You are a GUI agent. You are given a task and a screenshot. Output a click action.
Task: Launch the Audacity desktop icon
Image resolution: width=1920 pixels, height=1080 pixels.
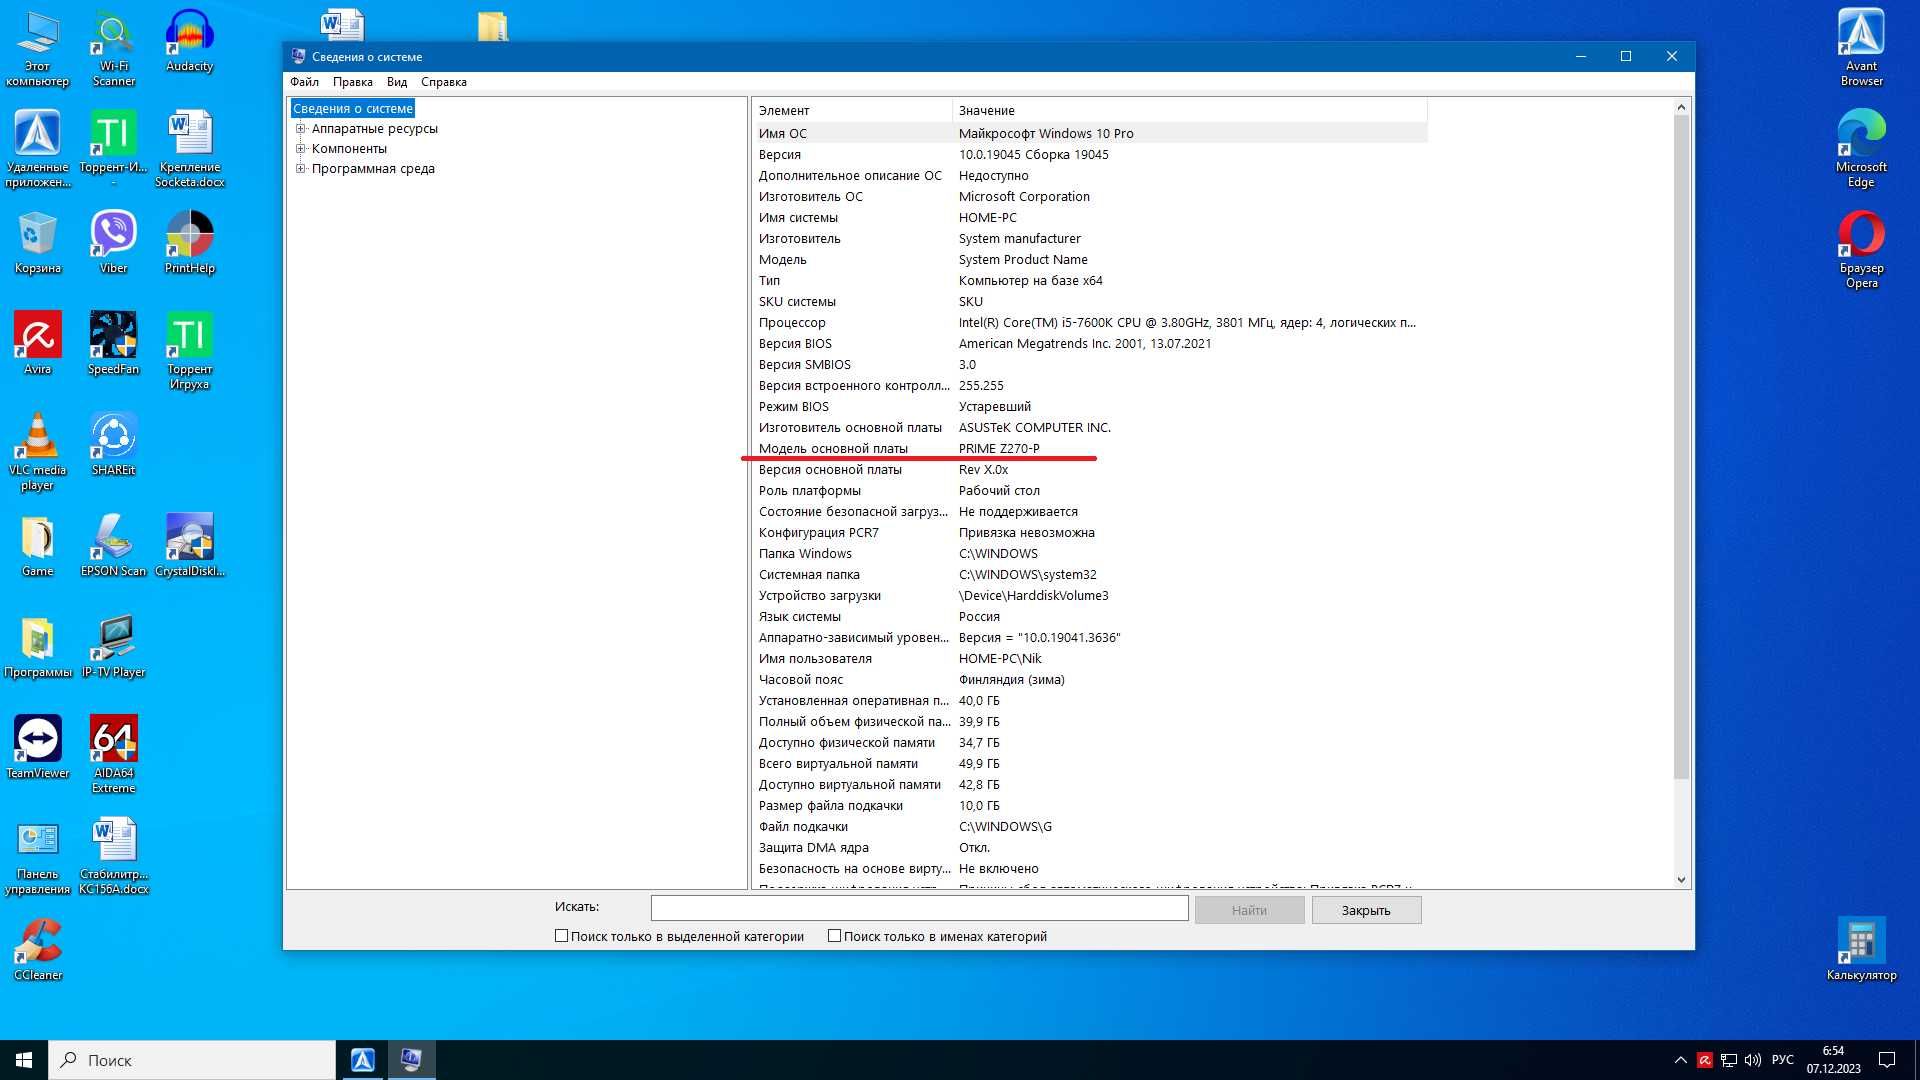pos(189,42)
